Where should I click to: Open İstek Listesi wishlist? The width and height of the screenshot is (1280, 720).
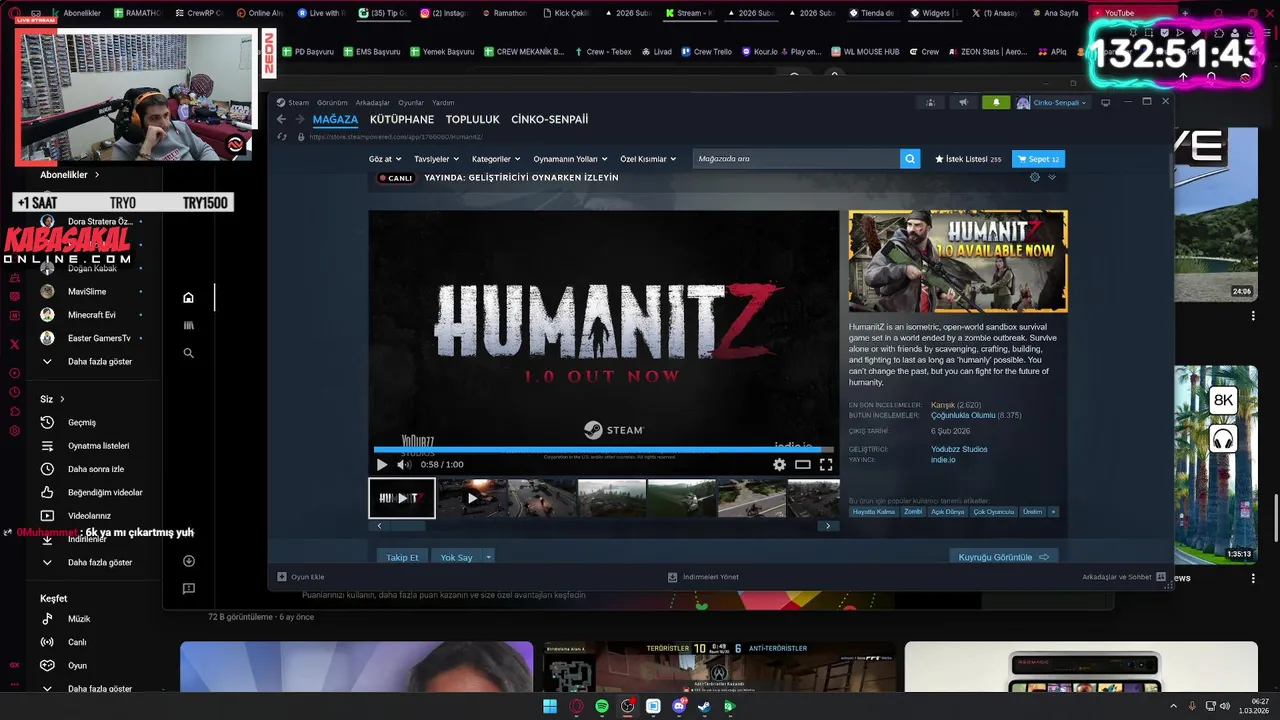pyautogui.click(x=968, y=159)
